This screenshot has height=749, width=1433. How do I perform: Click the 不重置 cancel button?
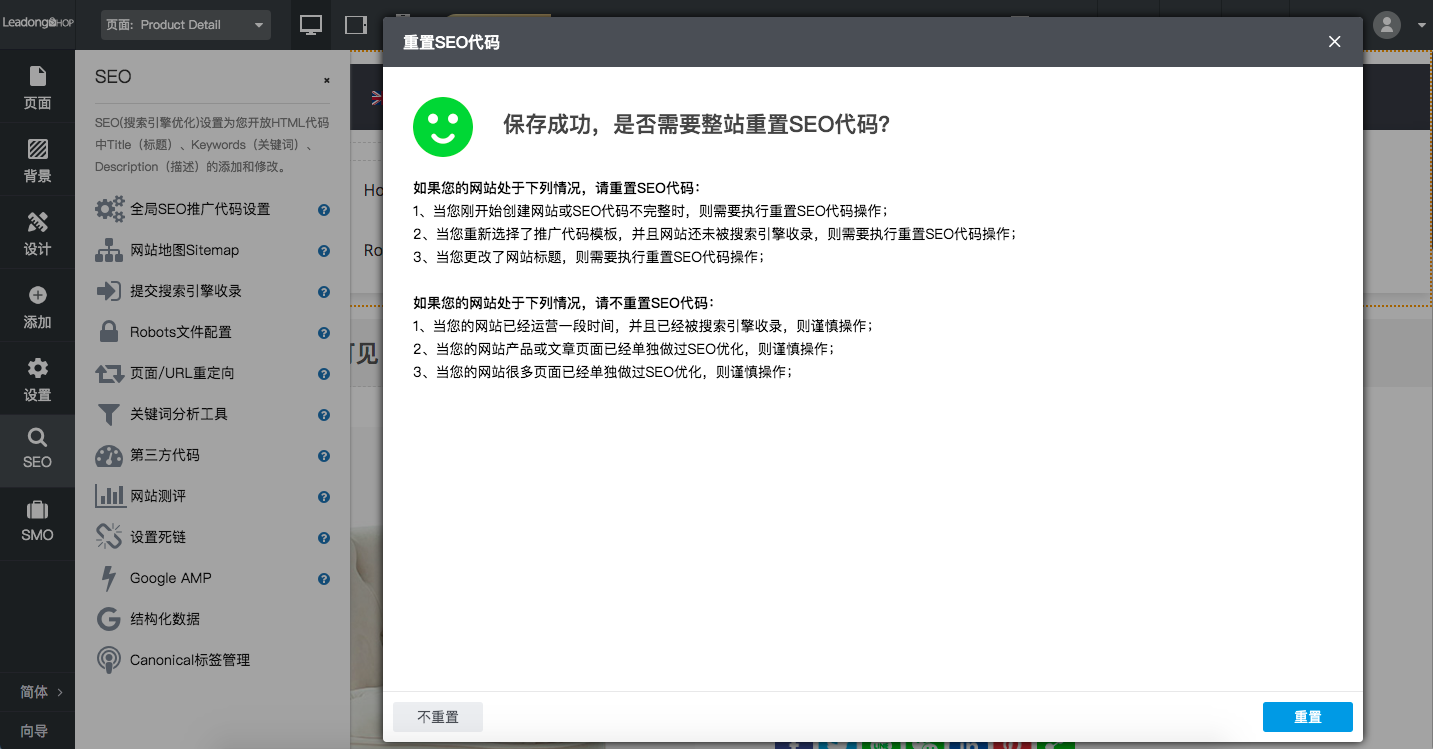click(437, 717)
